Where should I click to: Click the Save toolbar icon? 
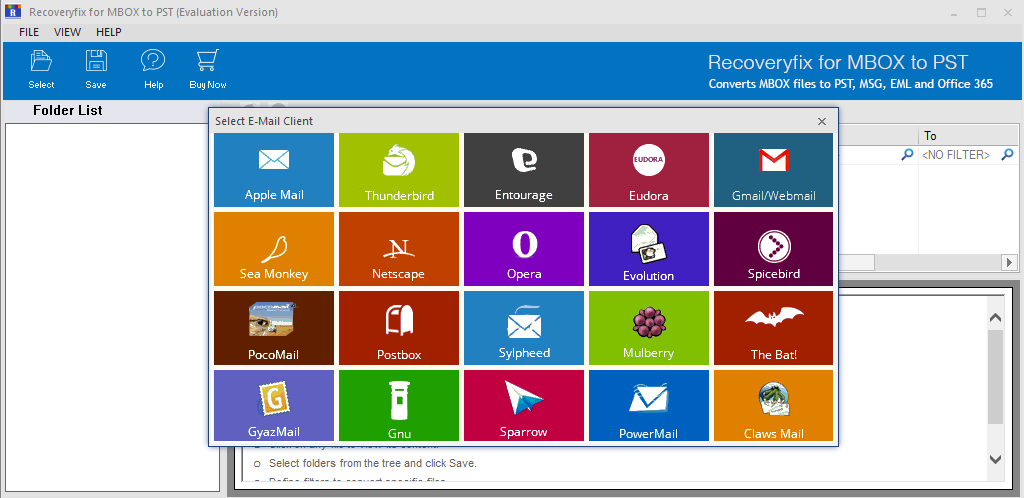pos(96,69)
